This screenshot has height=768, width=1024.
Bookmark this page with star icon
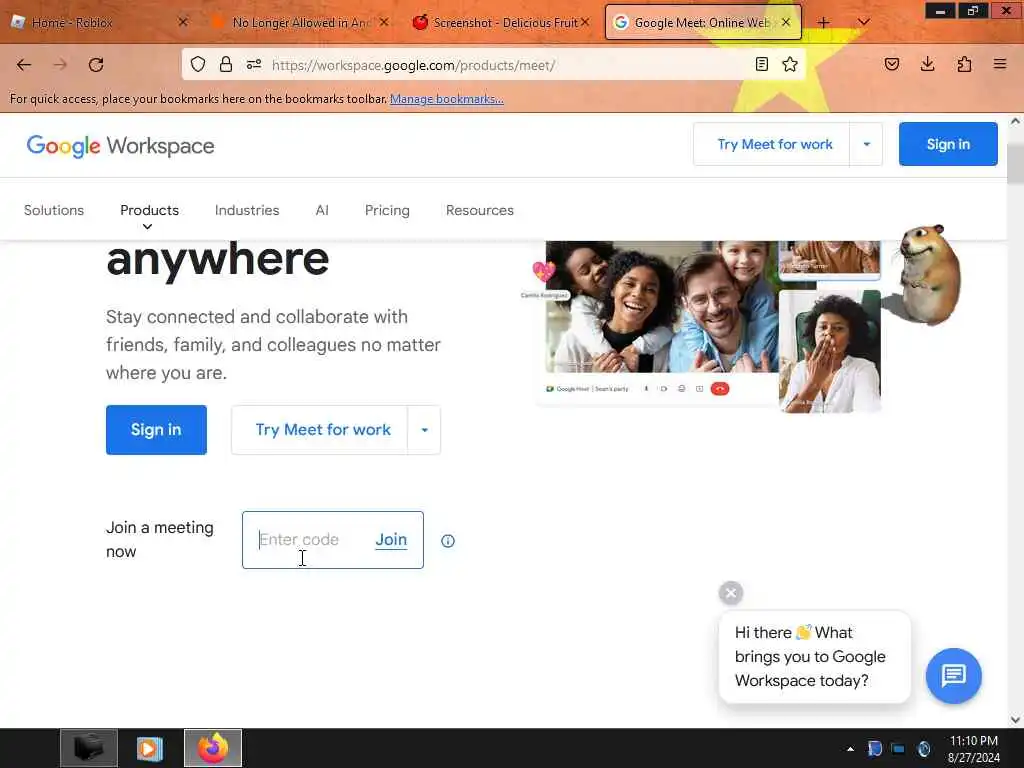coord(790,64)
